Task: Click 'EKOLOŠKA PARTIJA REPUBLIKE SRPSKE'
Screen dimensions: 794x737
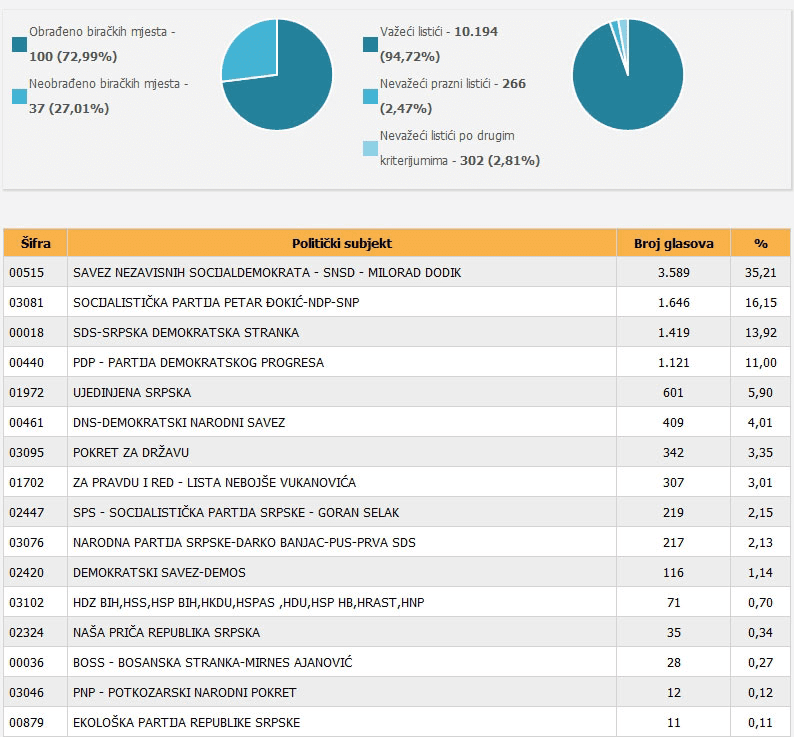Action: (x=186, y=722)
